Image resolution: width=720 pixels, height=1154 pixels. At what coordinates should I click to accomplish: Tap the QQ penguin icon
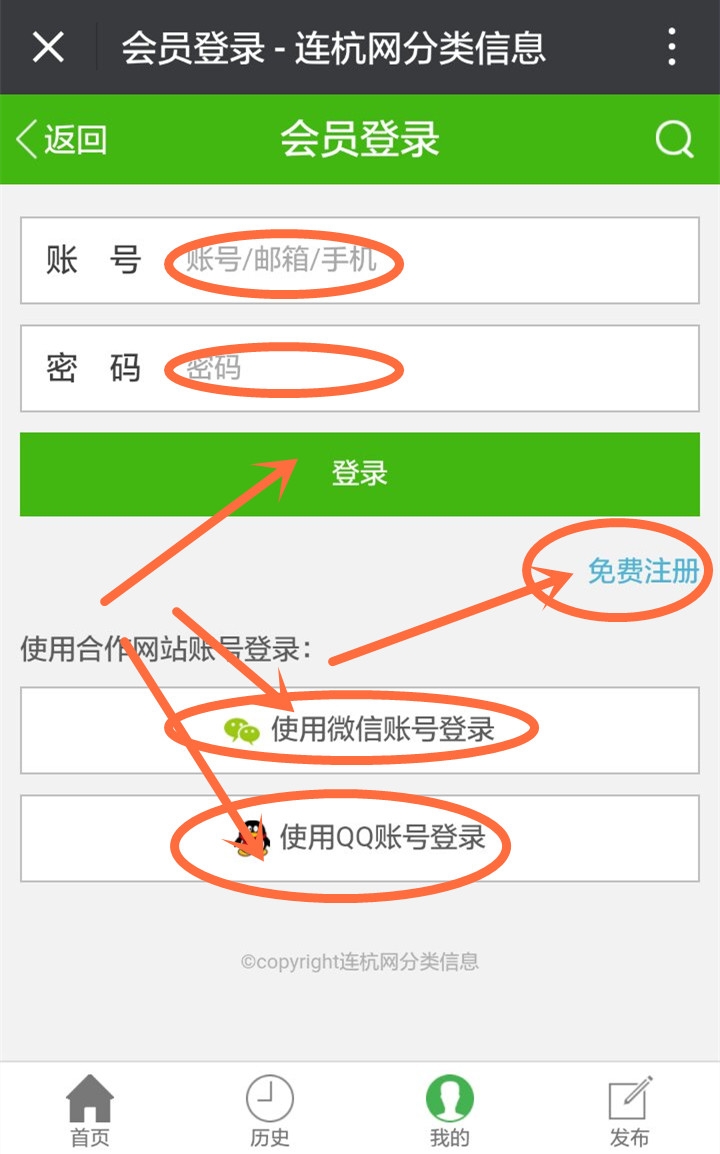pos(252,838)
